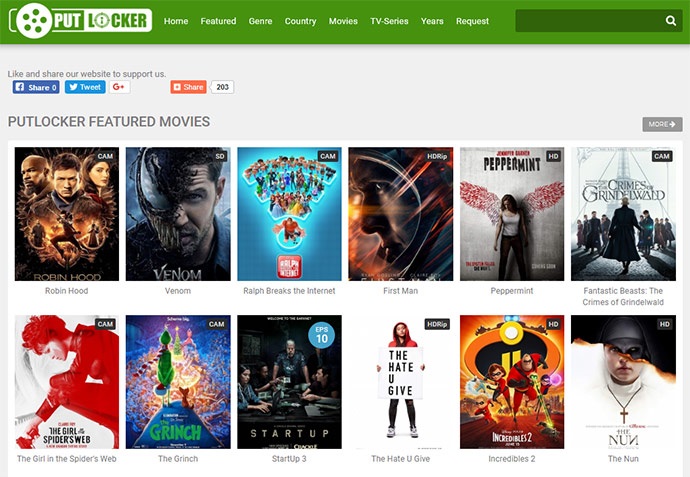Image resolution: width=690 pixels, height=477 pixels.
Task: Click the Peppermint title link
Action: [x=512, y=291]
